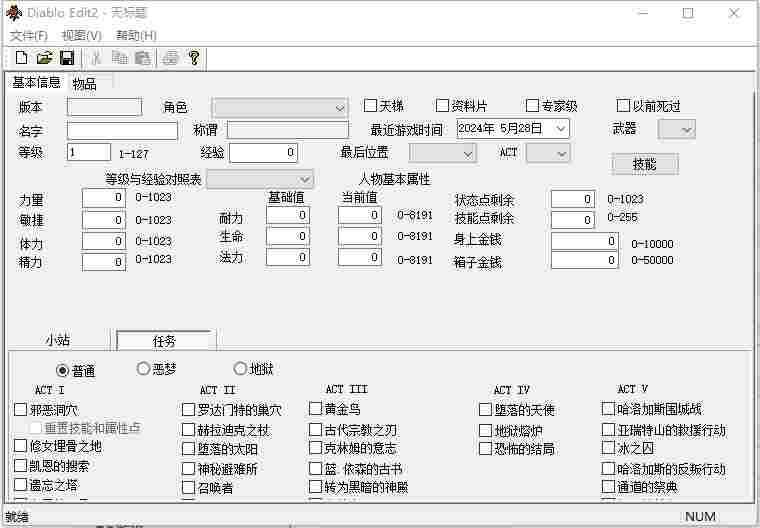
Task: Check the 冰之囚 quest
Action: [x=608, y=448]
